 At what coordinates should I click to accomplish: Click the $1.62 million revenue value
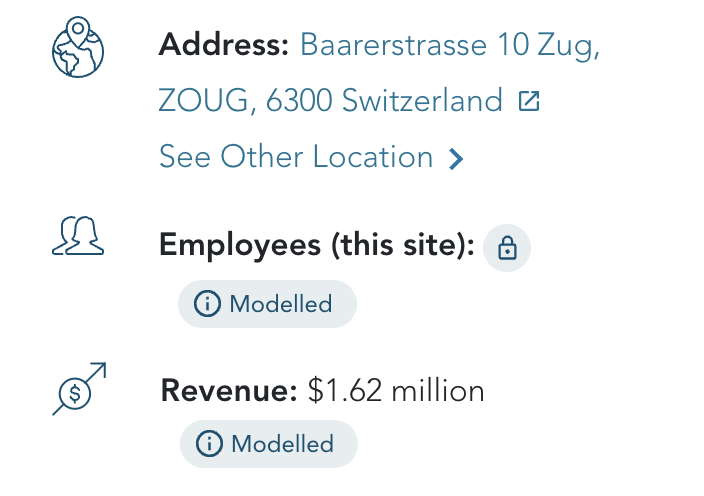[x=396, y=391]
